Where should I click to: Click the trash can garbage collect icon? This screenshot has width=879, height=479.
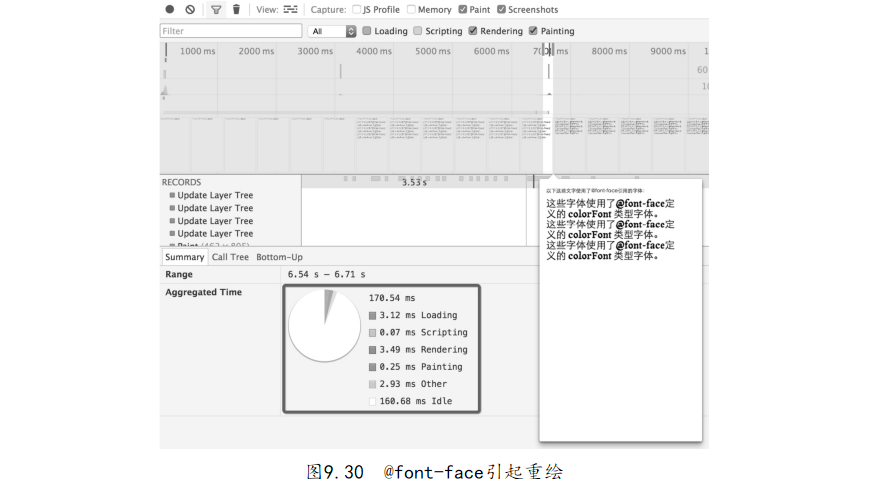coord(236,9)
